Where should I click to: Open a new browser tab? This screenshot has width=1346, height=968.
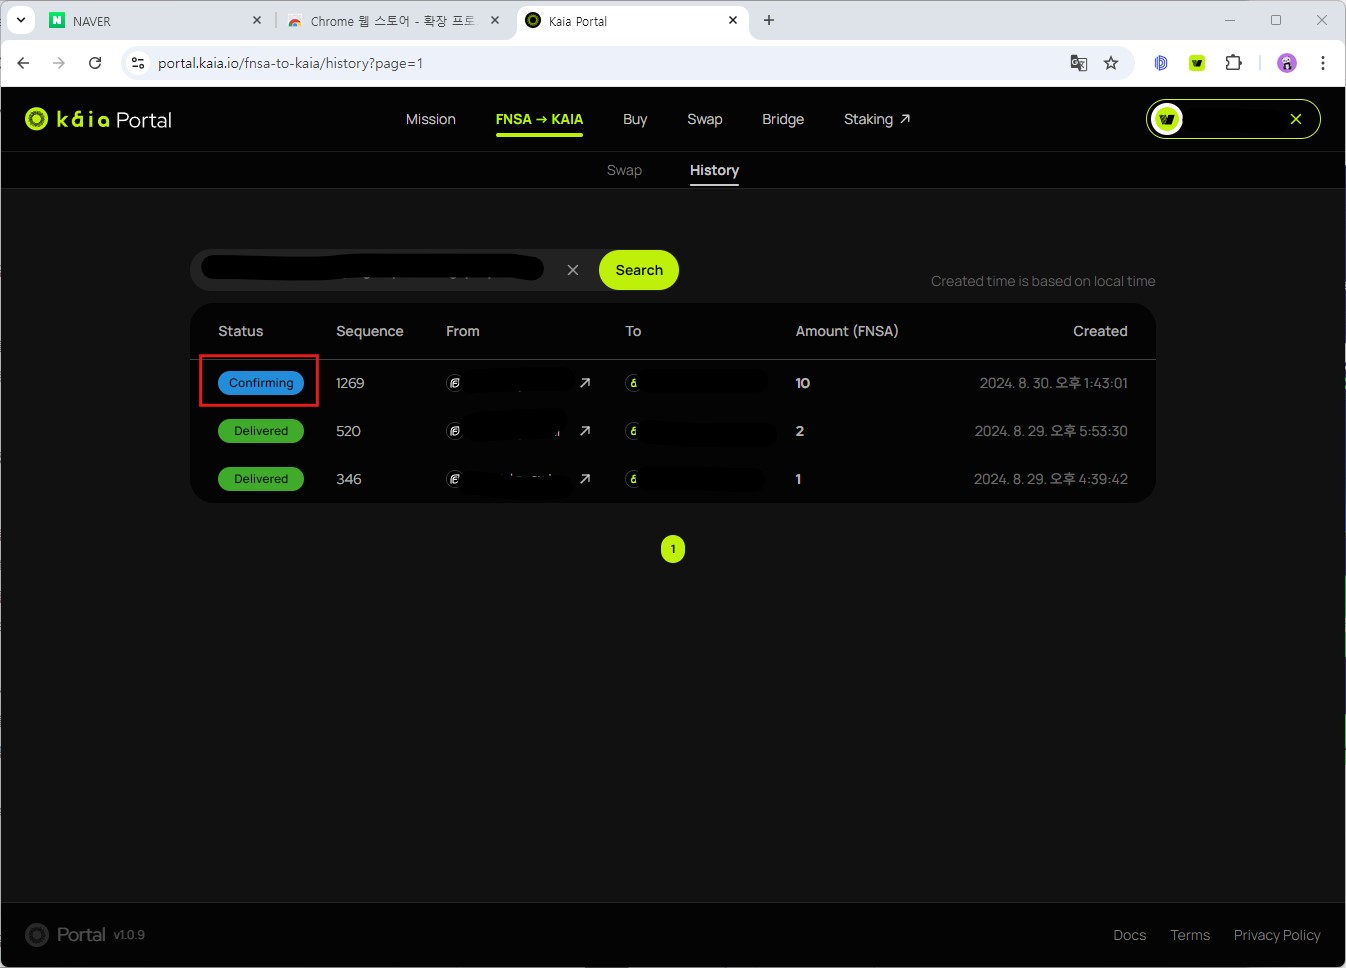click(x=769, y=20)
